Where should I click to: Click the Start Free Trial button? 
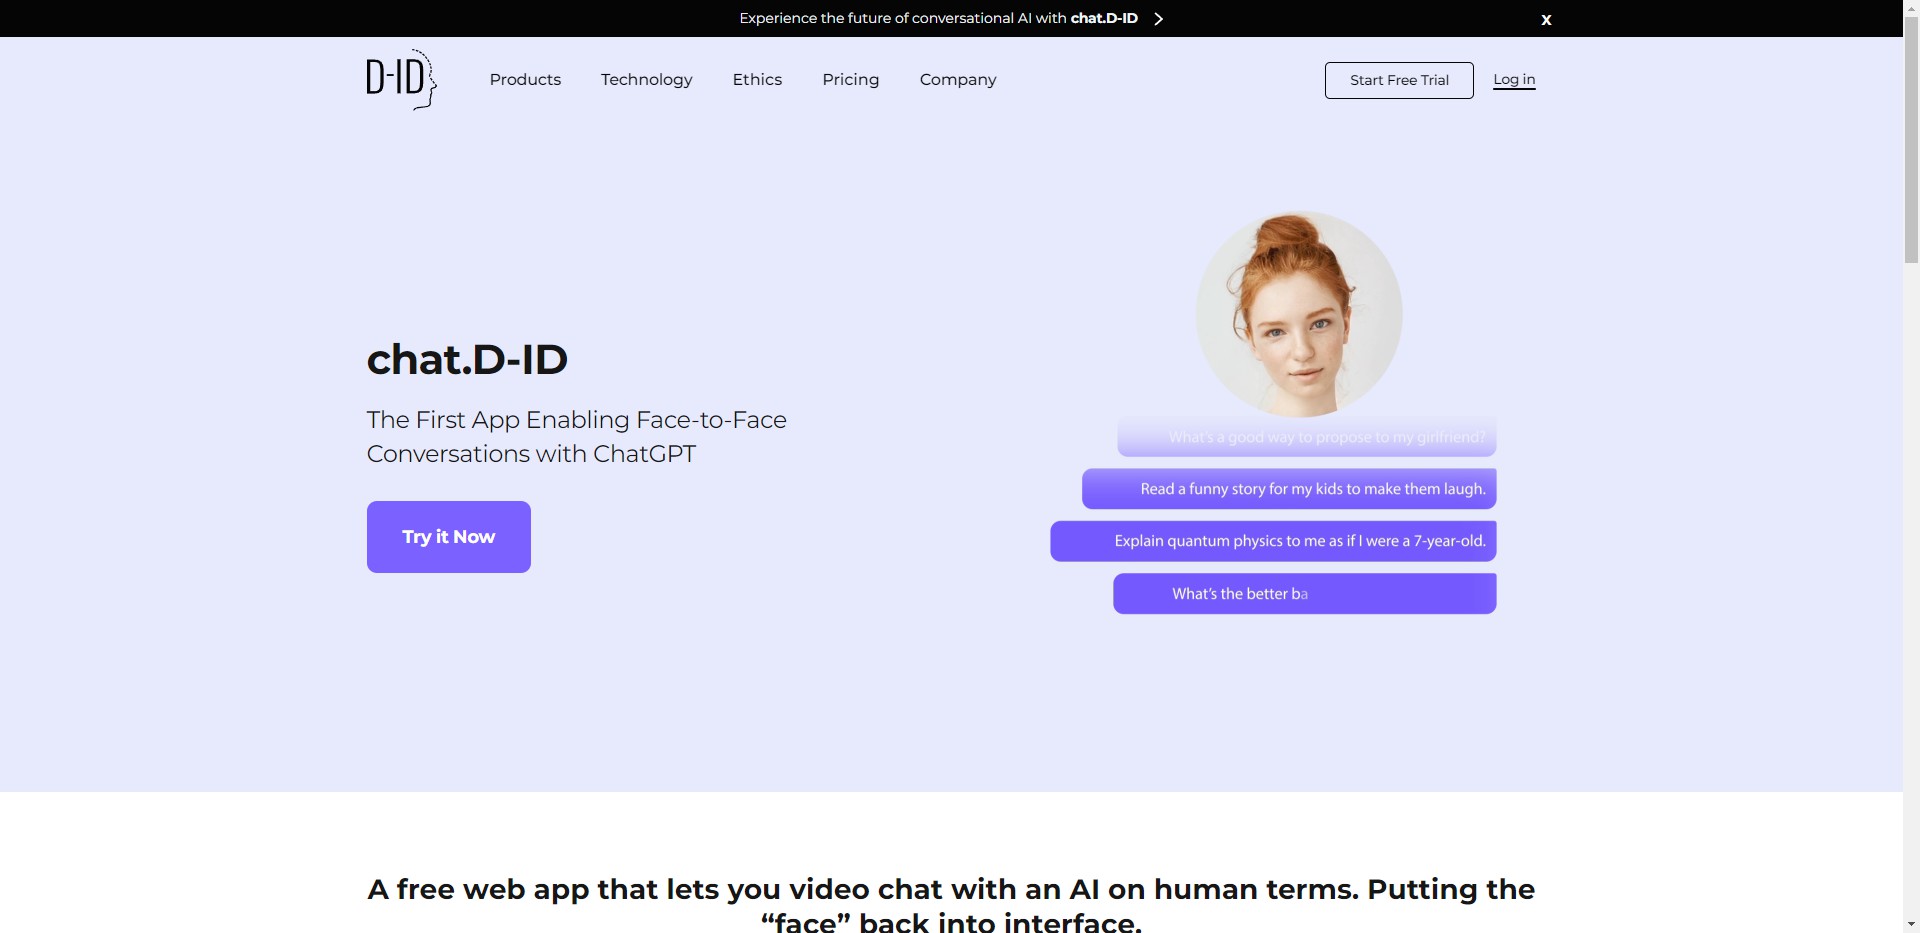coord(1398,80)
